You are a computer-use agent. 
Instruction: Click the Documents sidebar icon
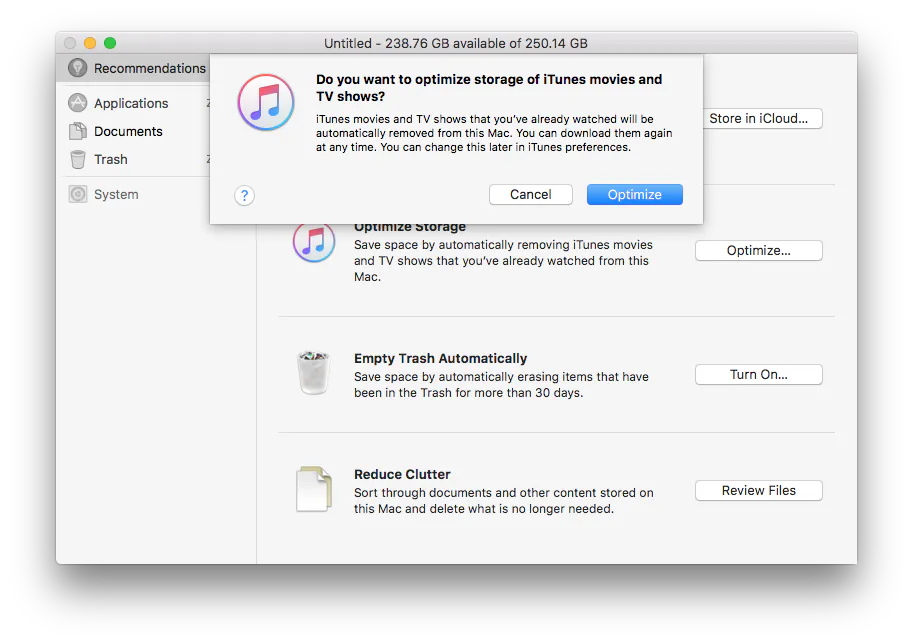click(x=77, y=131)
